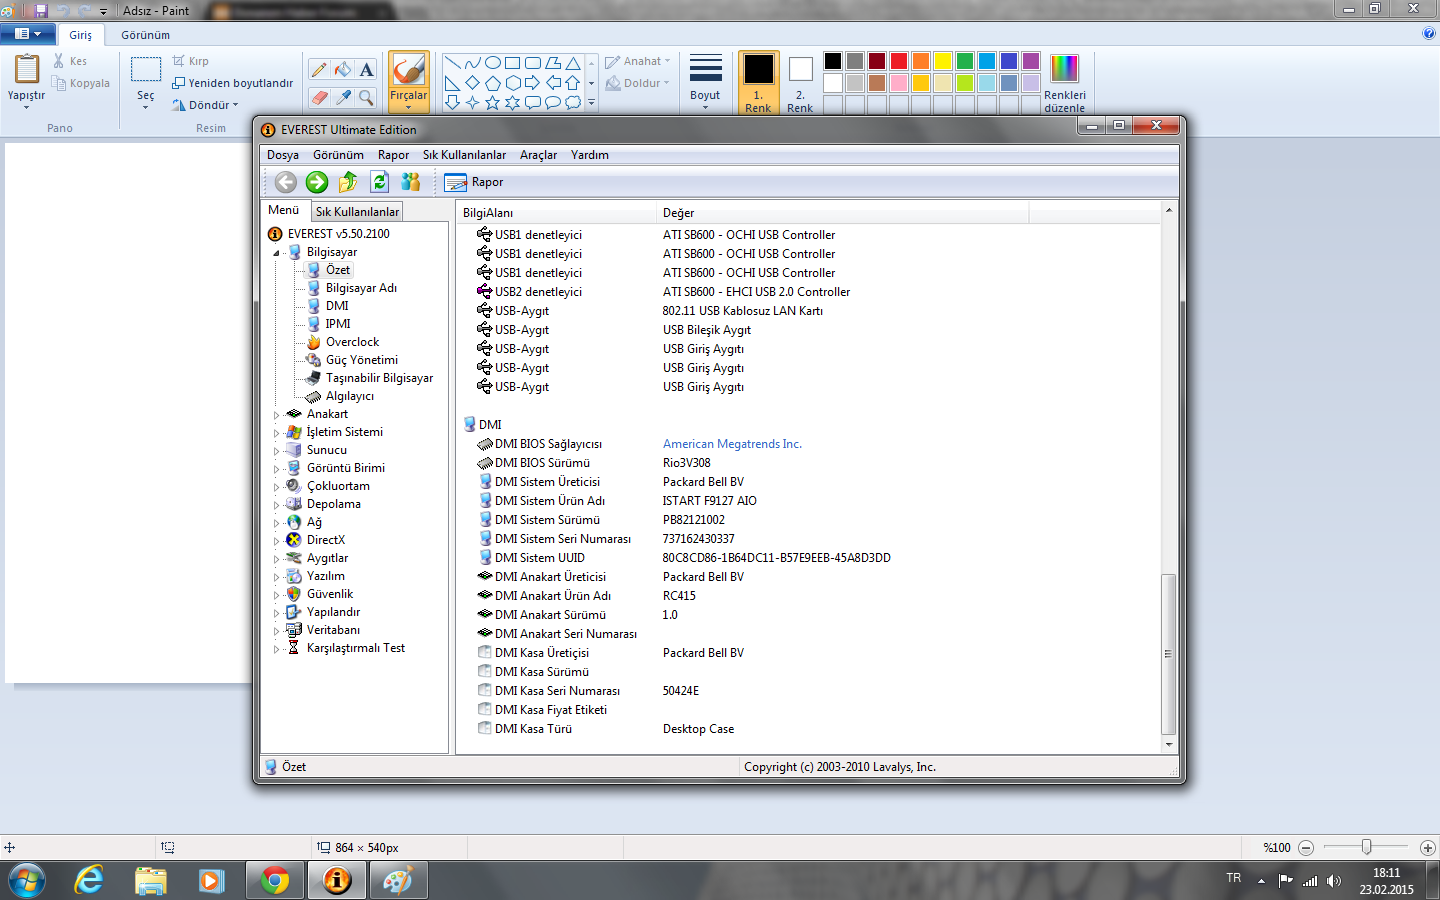Launch Internet Explorer from the taskbar

pos(89,880)
